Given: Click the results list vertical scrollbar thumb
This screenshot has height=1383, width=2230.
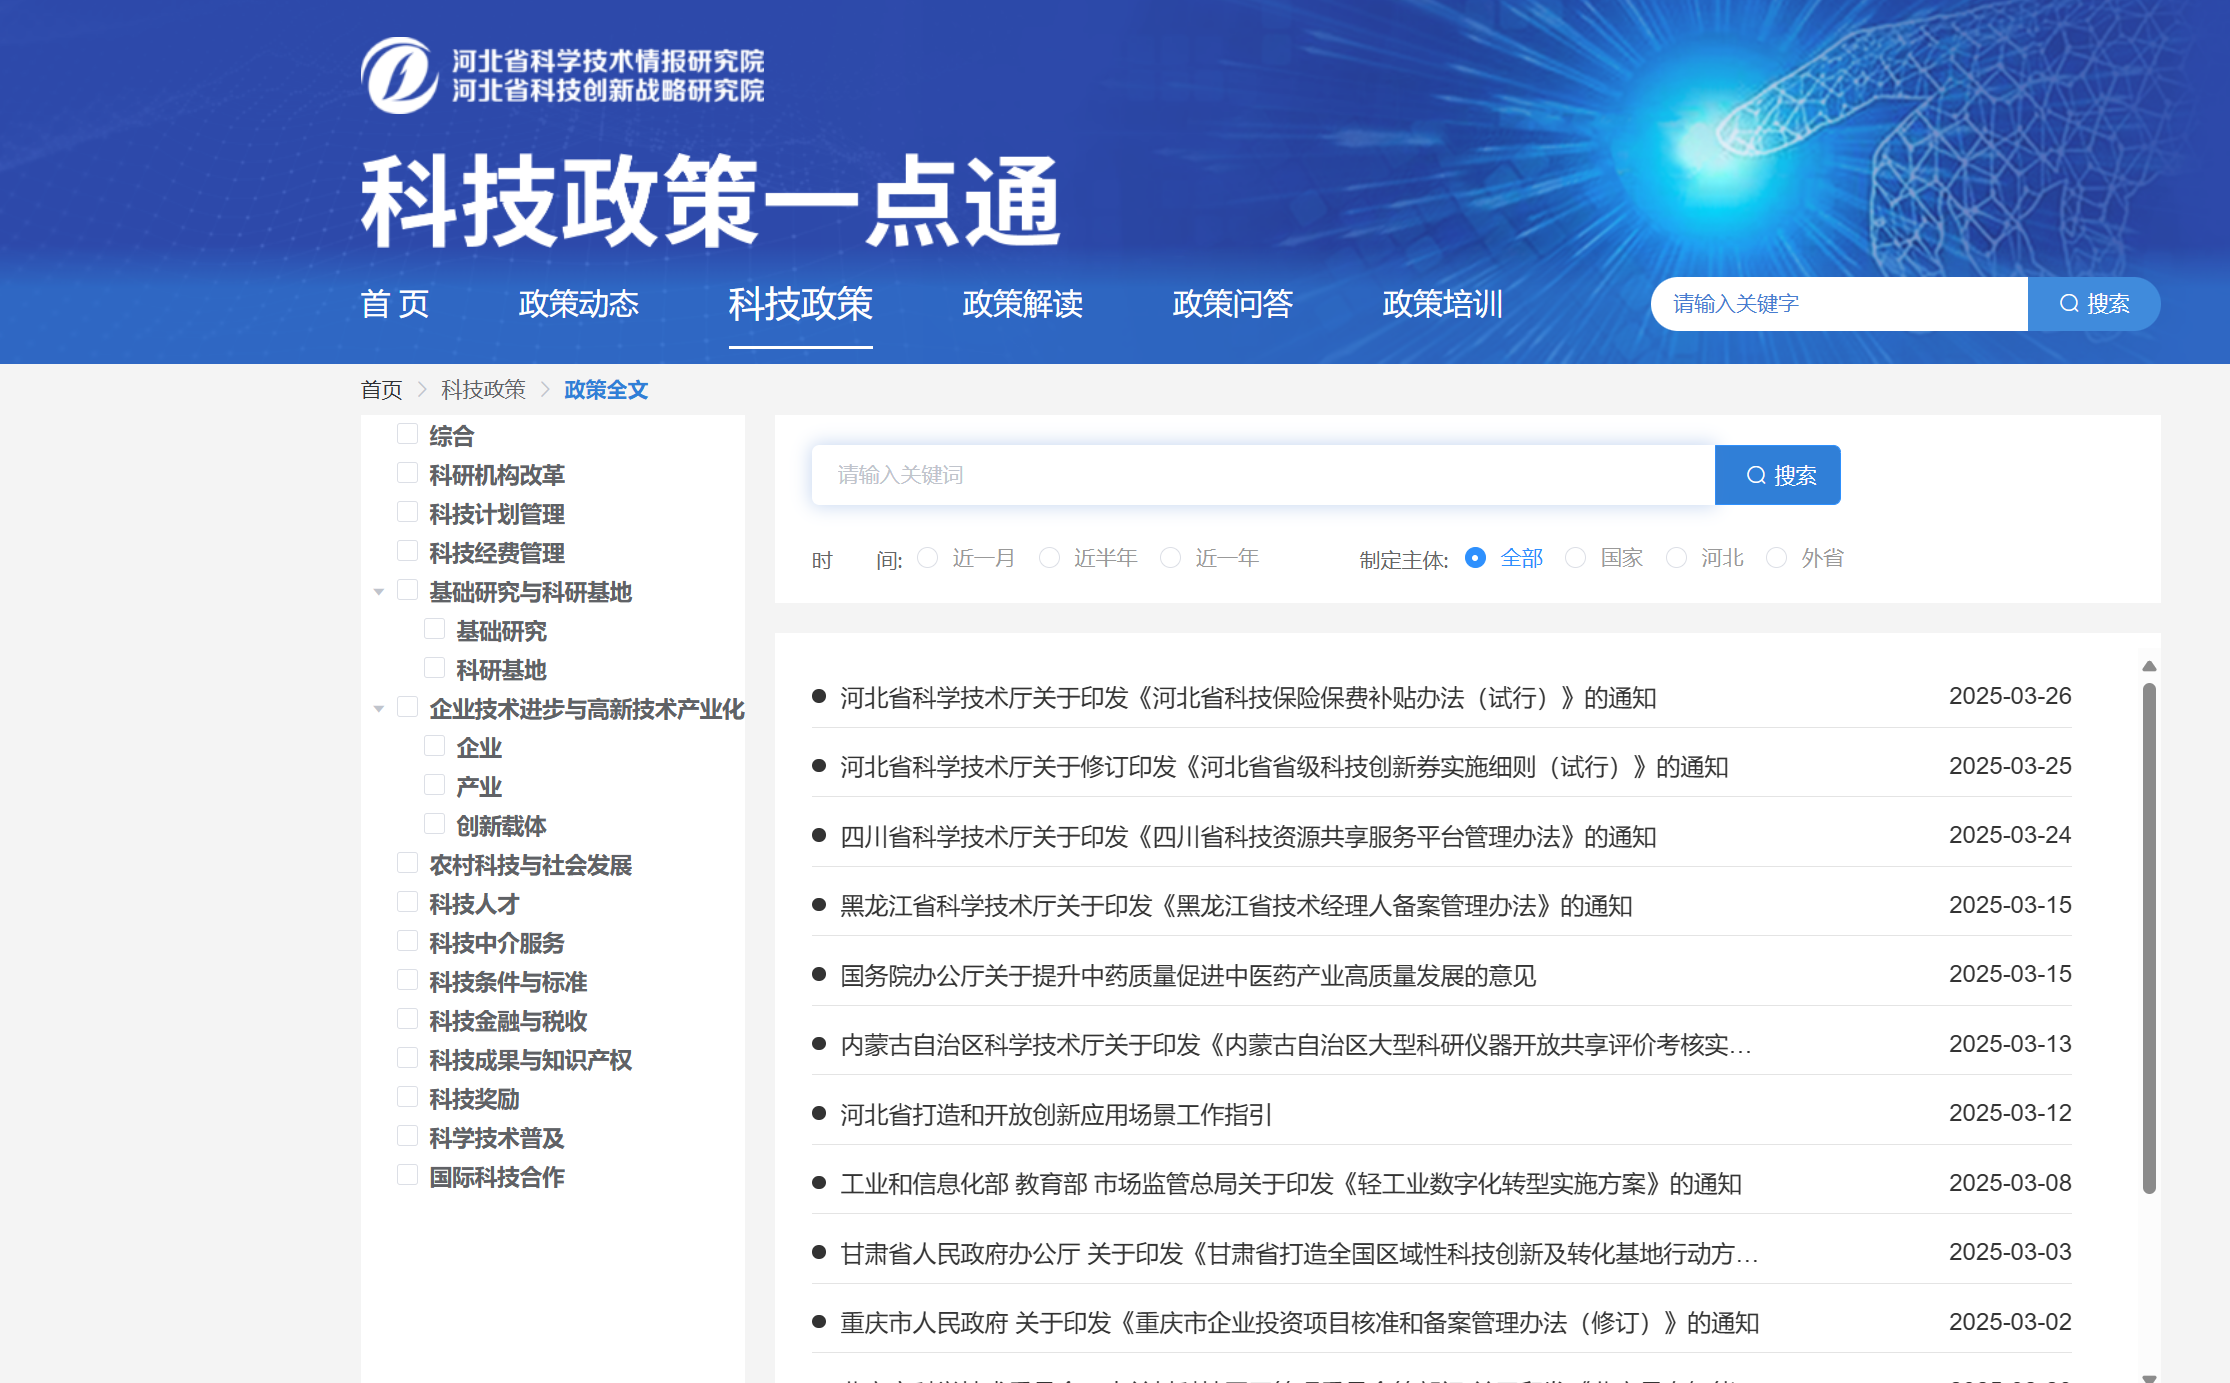Looking at the screenshot, I should pos(2148,936).
